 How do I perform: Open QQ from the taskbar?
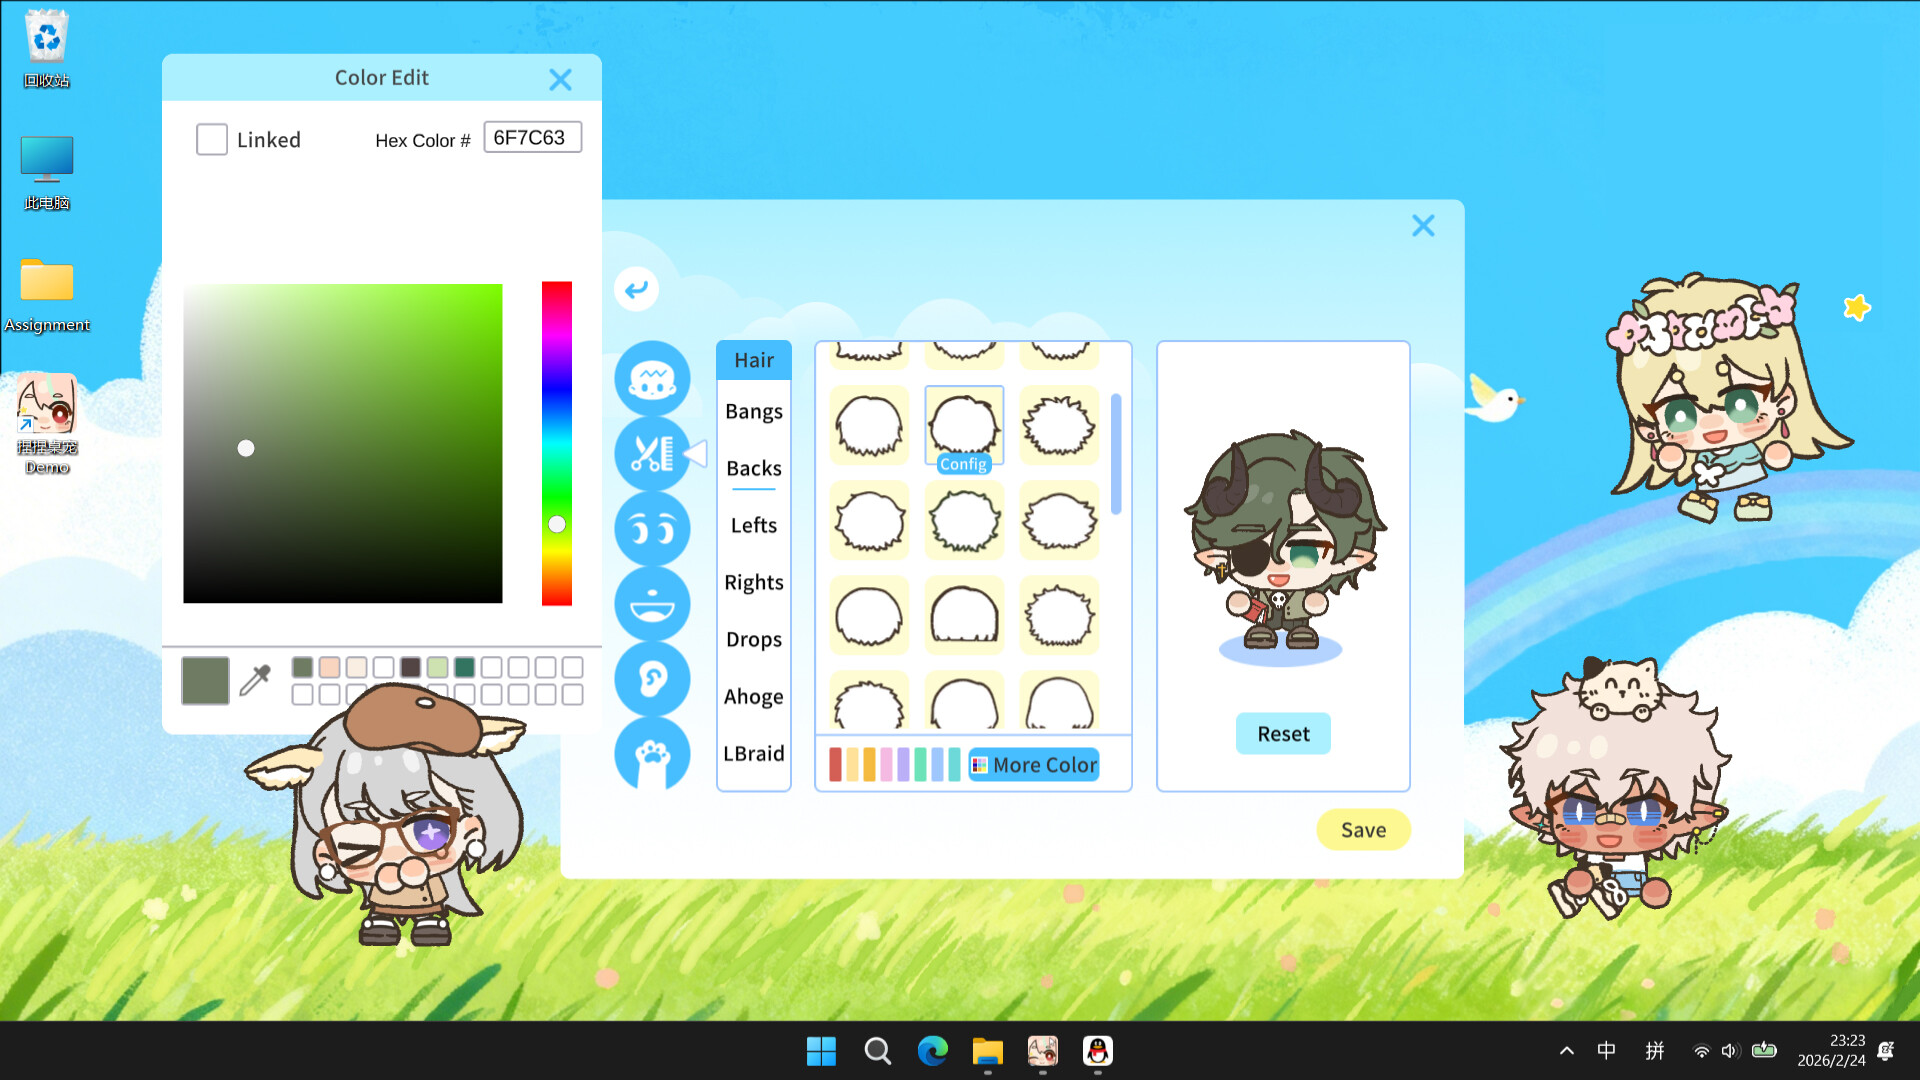point(1098,1051)
